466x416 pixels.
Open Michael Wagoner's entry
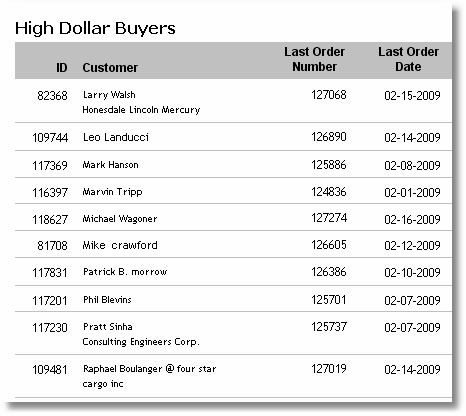120,219
